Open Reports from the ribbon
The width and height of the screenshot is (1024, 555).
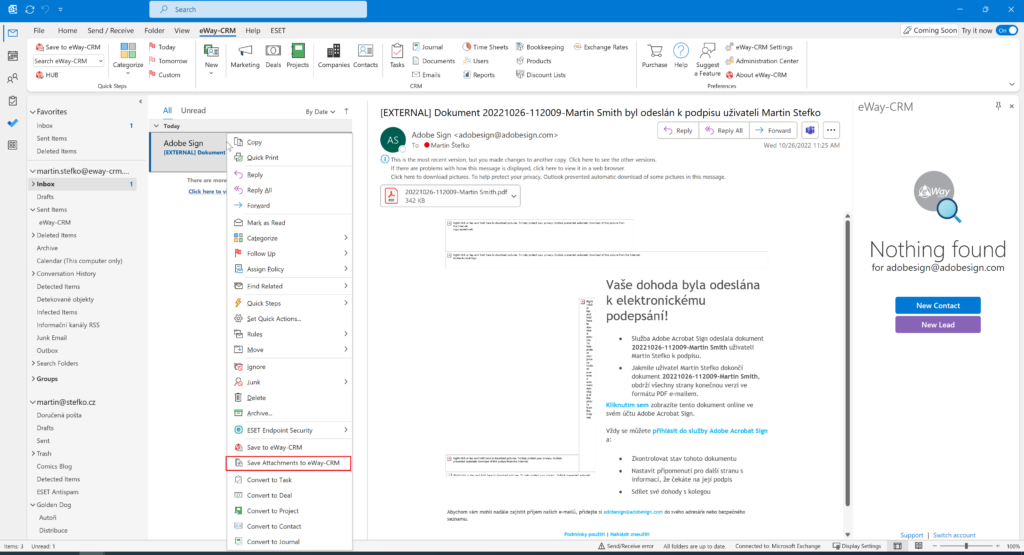pyautogui.click(x=479, y=75)
